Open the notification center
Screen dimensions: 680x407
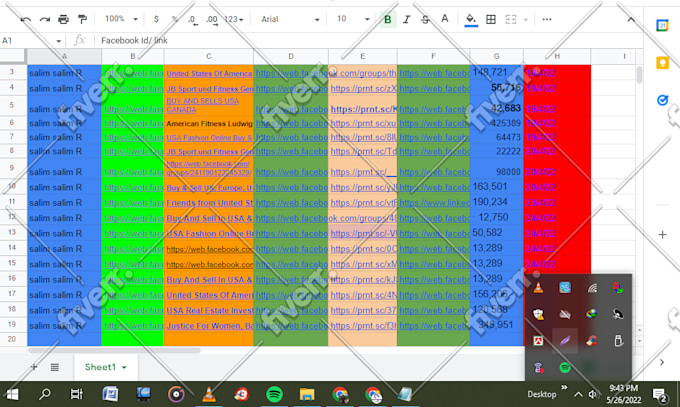(x=660, y=395)
